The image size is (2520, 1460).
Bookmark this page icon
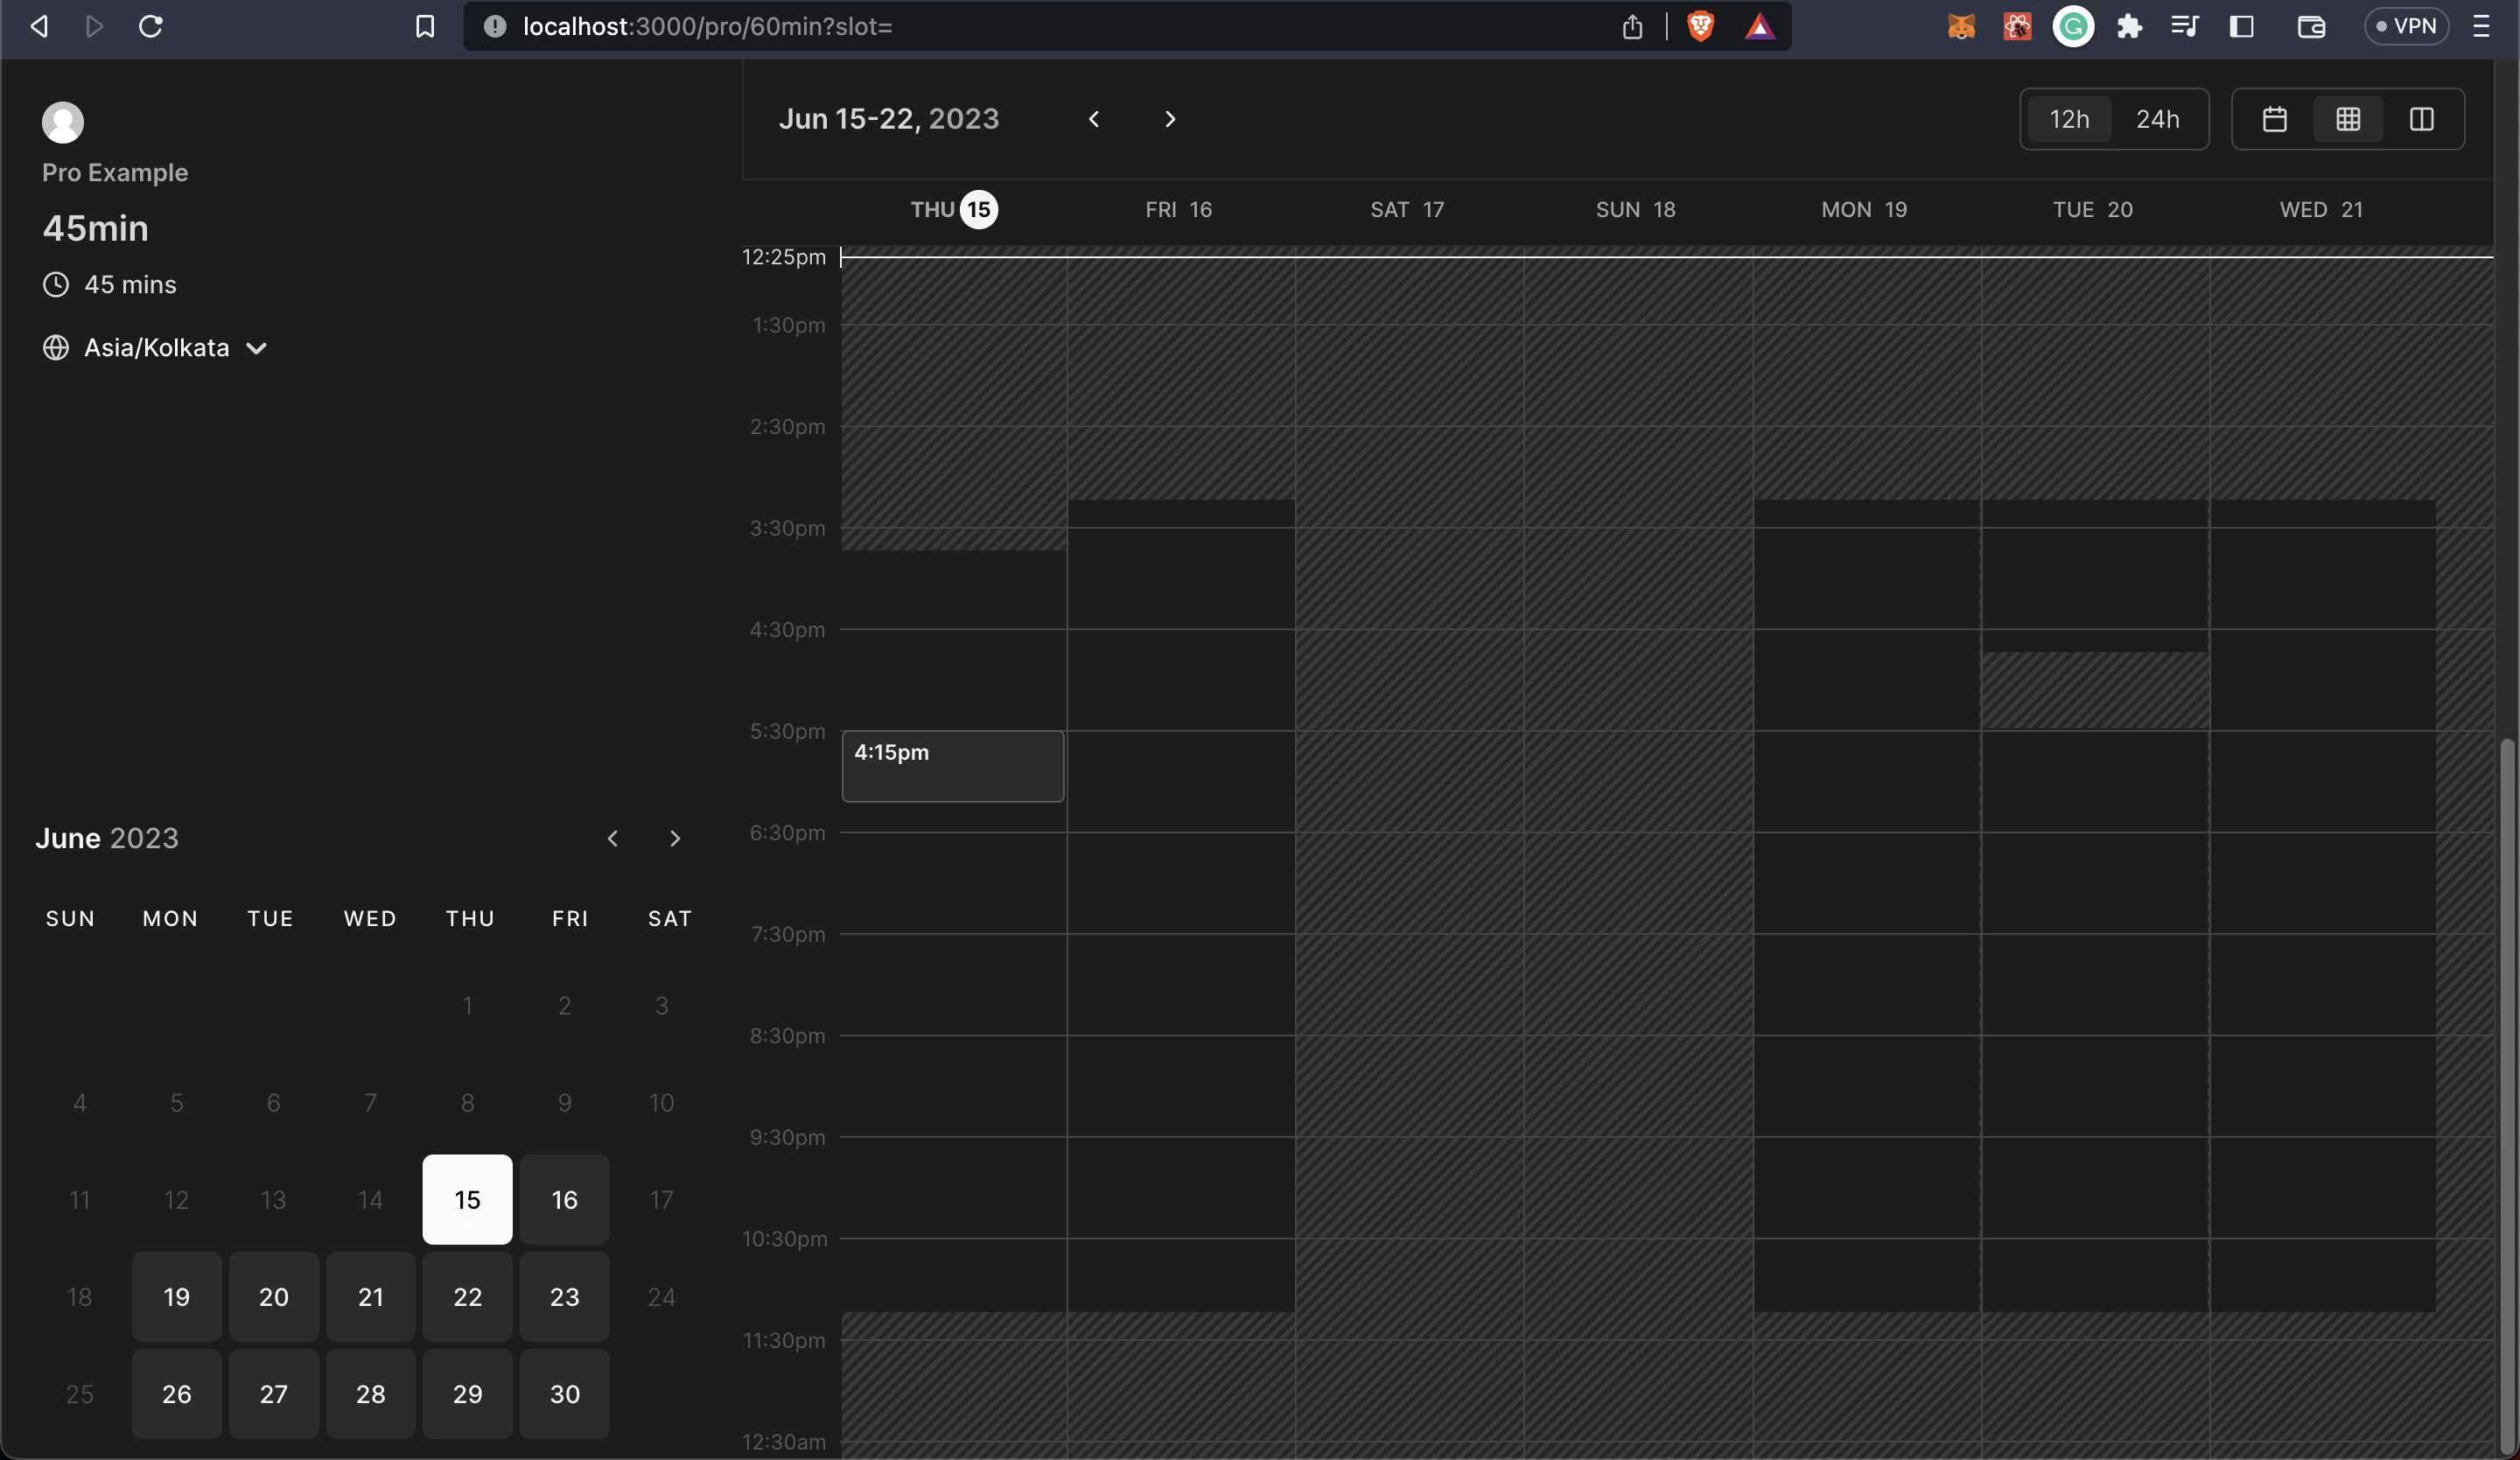pos(425,26)
